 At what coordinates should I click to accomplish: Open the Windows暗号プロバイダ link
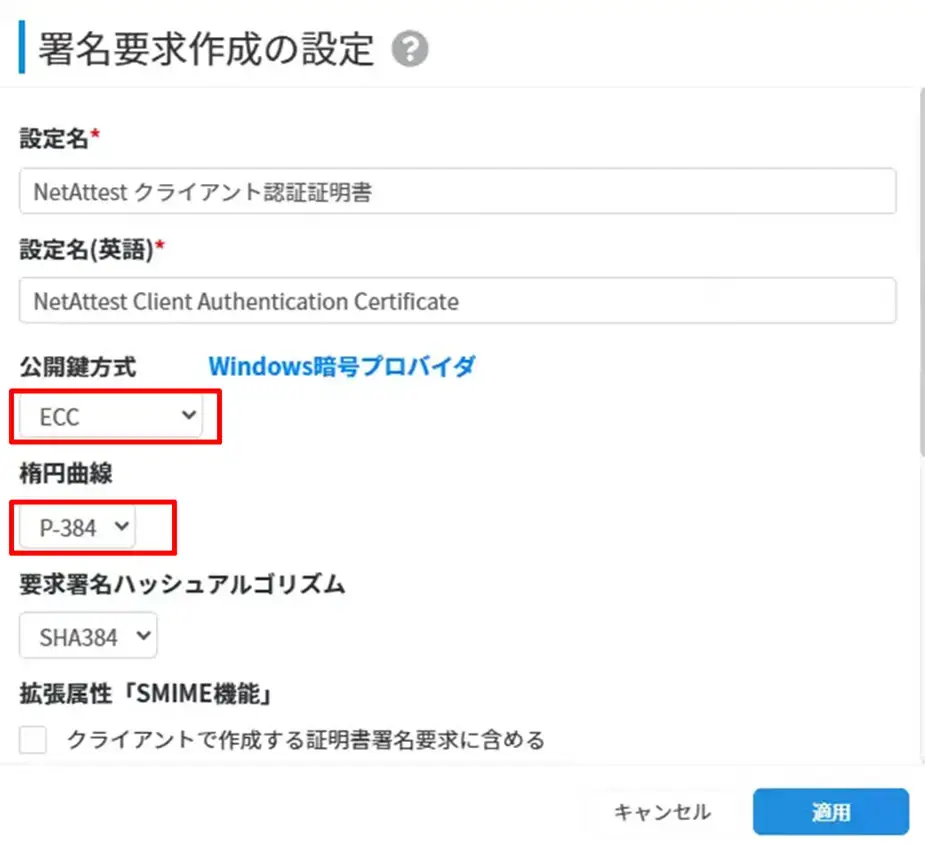(x=341, y=366)
